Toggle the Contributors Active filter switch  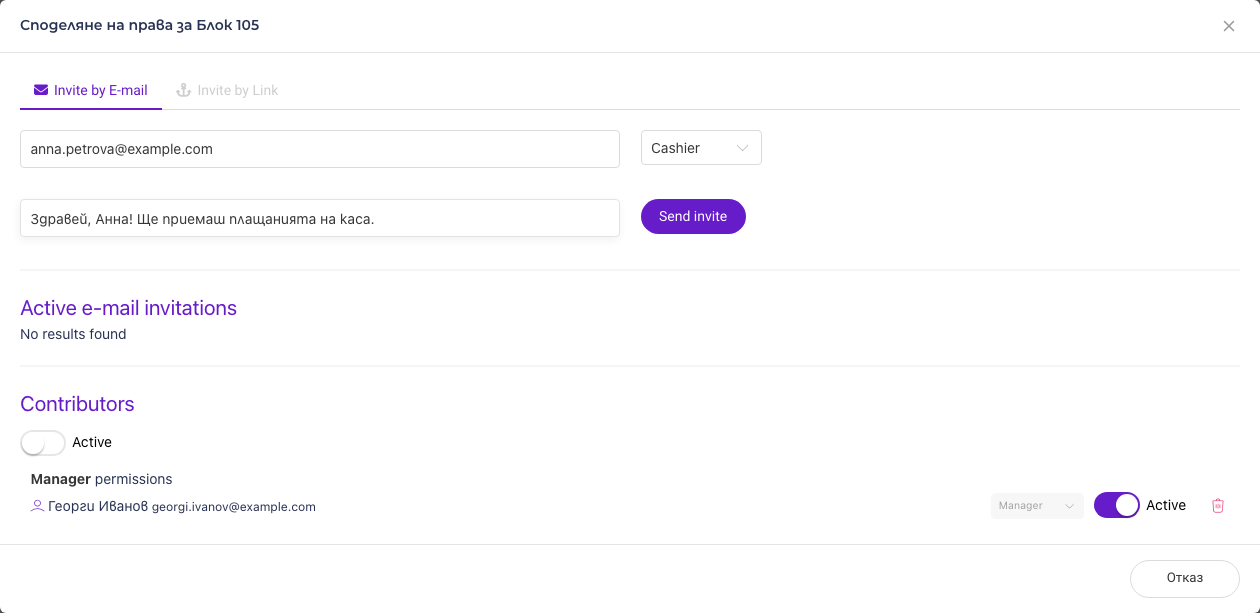[x=43, y=442]
